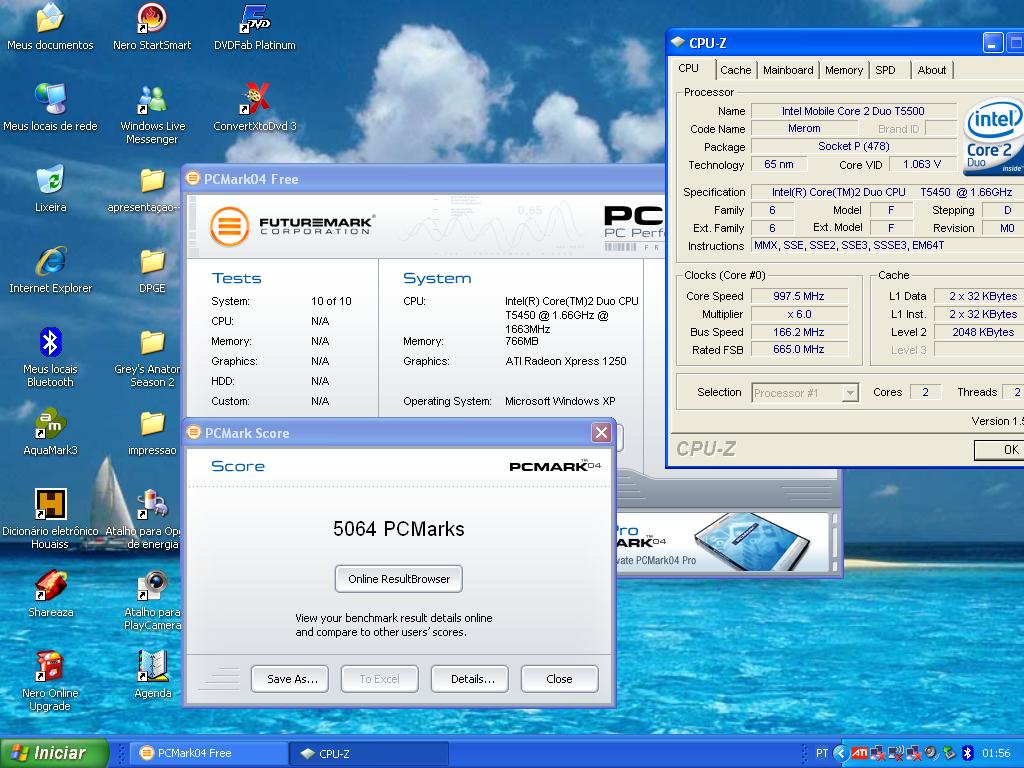Open the Mainboard tab in CPU-Z
This screenshot has height=768, width=1024.
coord(788,70)
